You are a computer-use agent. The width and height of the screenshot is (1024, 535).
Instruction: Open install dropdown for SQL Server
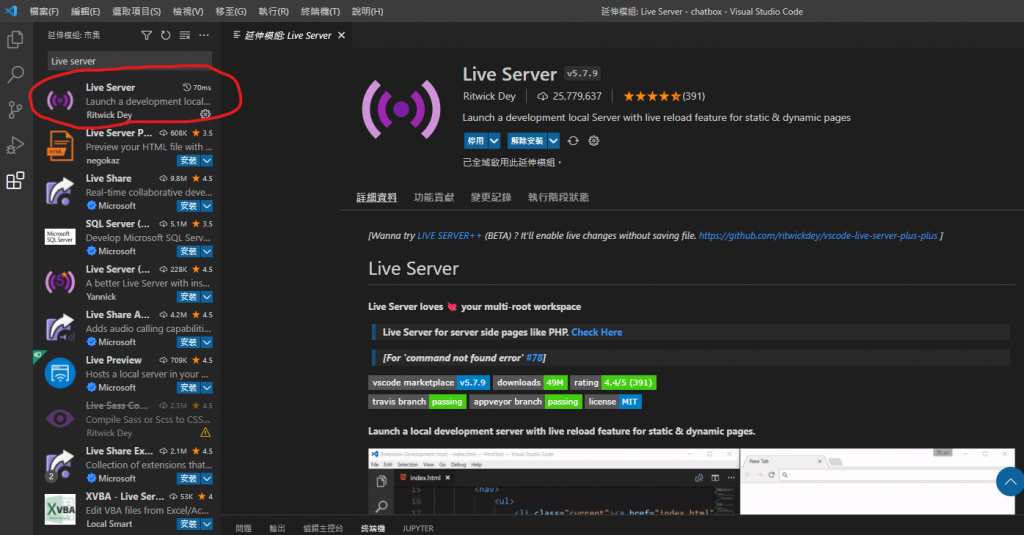pos(207,251)
